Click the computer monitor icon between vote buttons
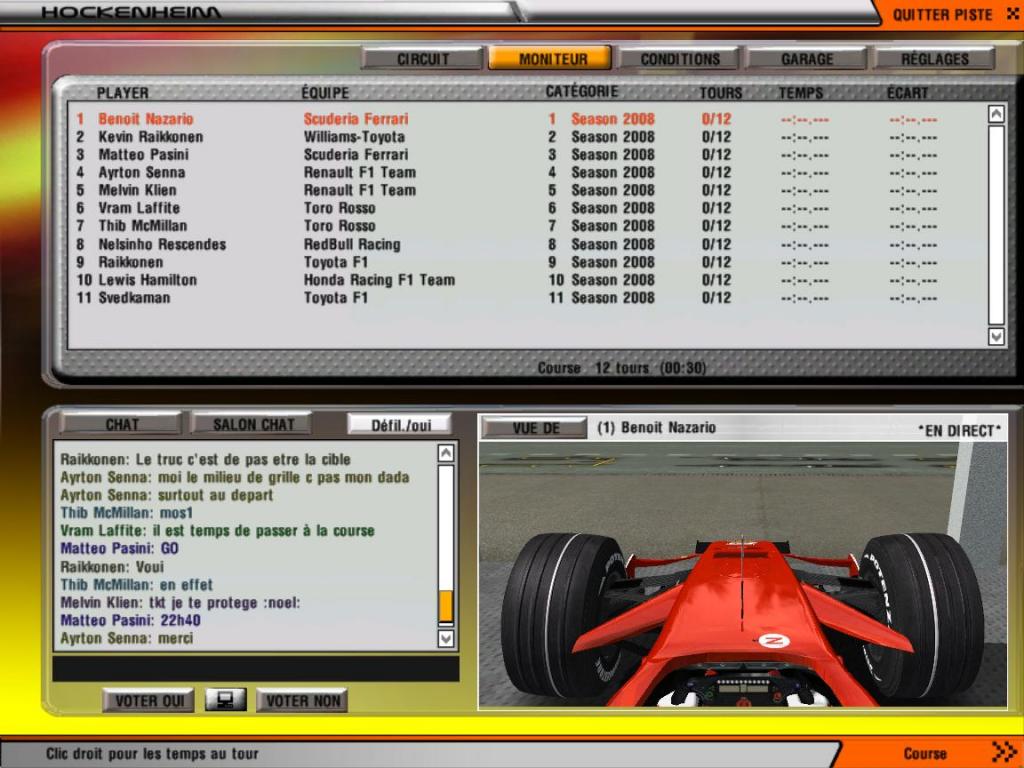The height and width of the screenshot is (768, 1024). pyautogui.click(x=225, y=700)
